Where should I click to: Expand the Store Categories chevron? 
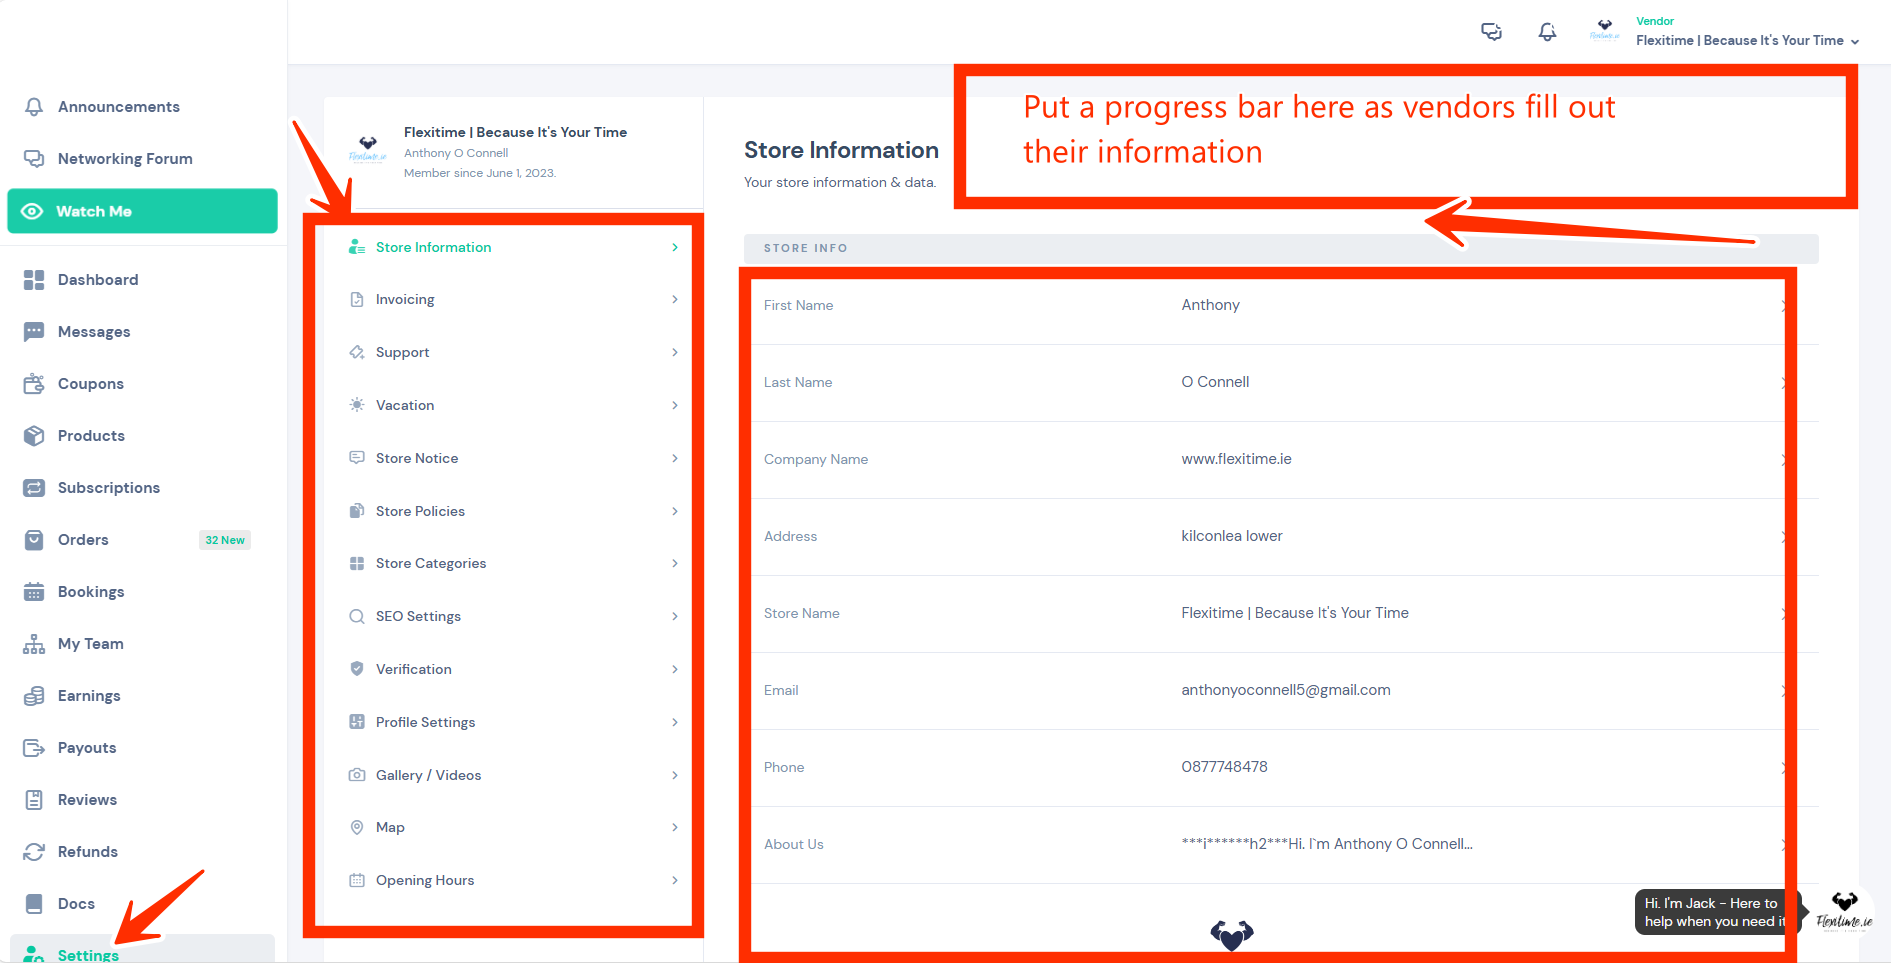[675, 563]
